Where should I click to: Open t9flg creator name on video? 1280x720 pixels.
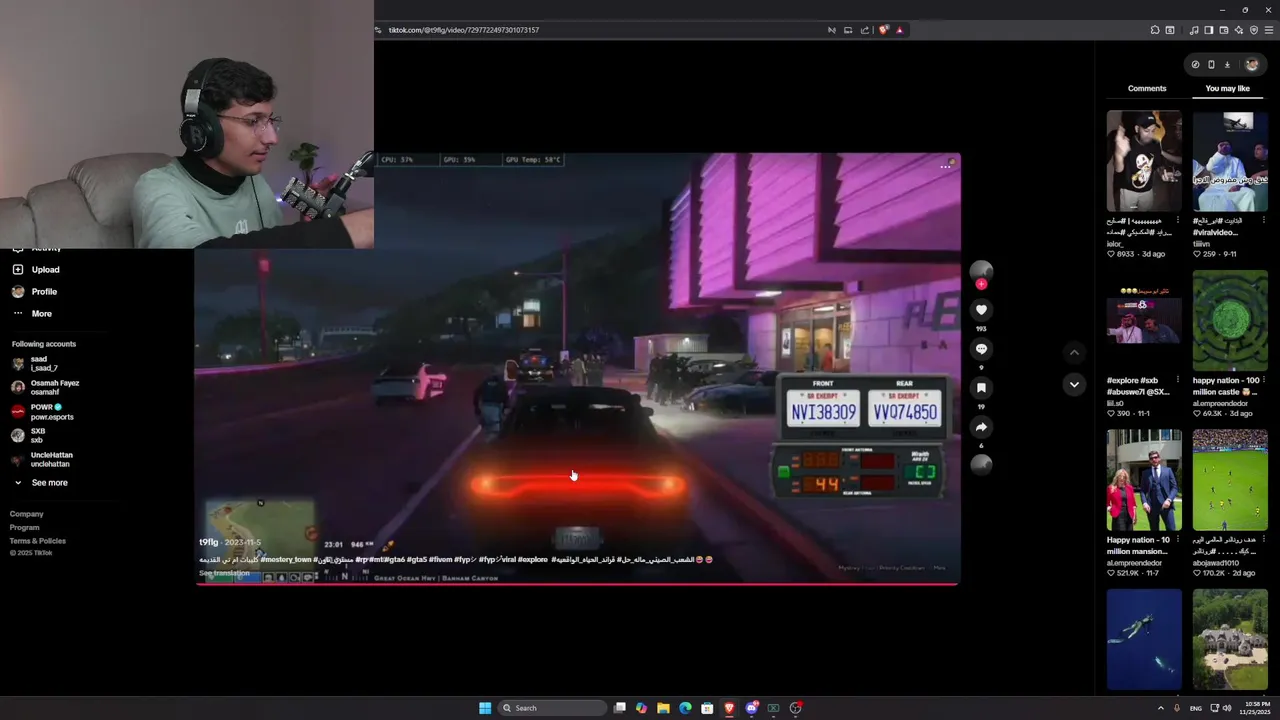[208, 542]
